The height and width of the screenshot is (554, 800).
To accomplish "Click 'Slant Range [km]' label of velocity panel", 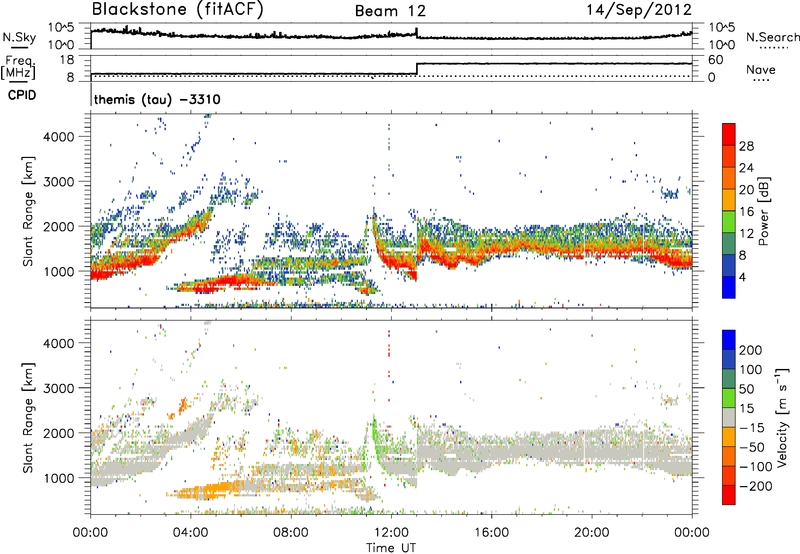I will pyautogui.click(x=28, y=417).
